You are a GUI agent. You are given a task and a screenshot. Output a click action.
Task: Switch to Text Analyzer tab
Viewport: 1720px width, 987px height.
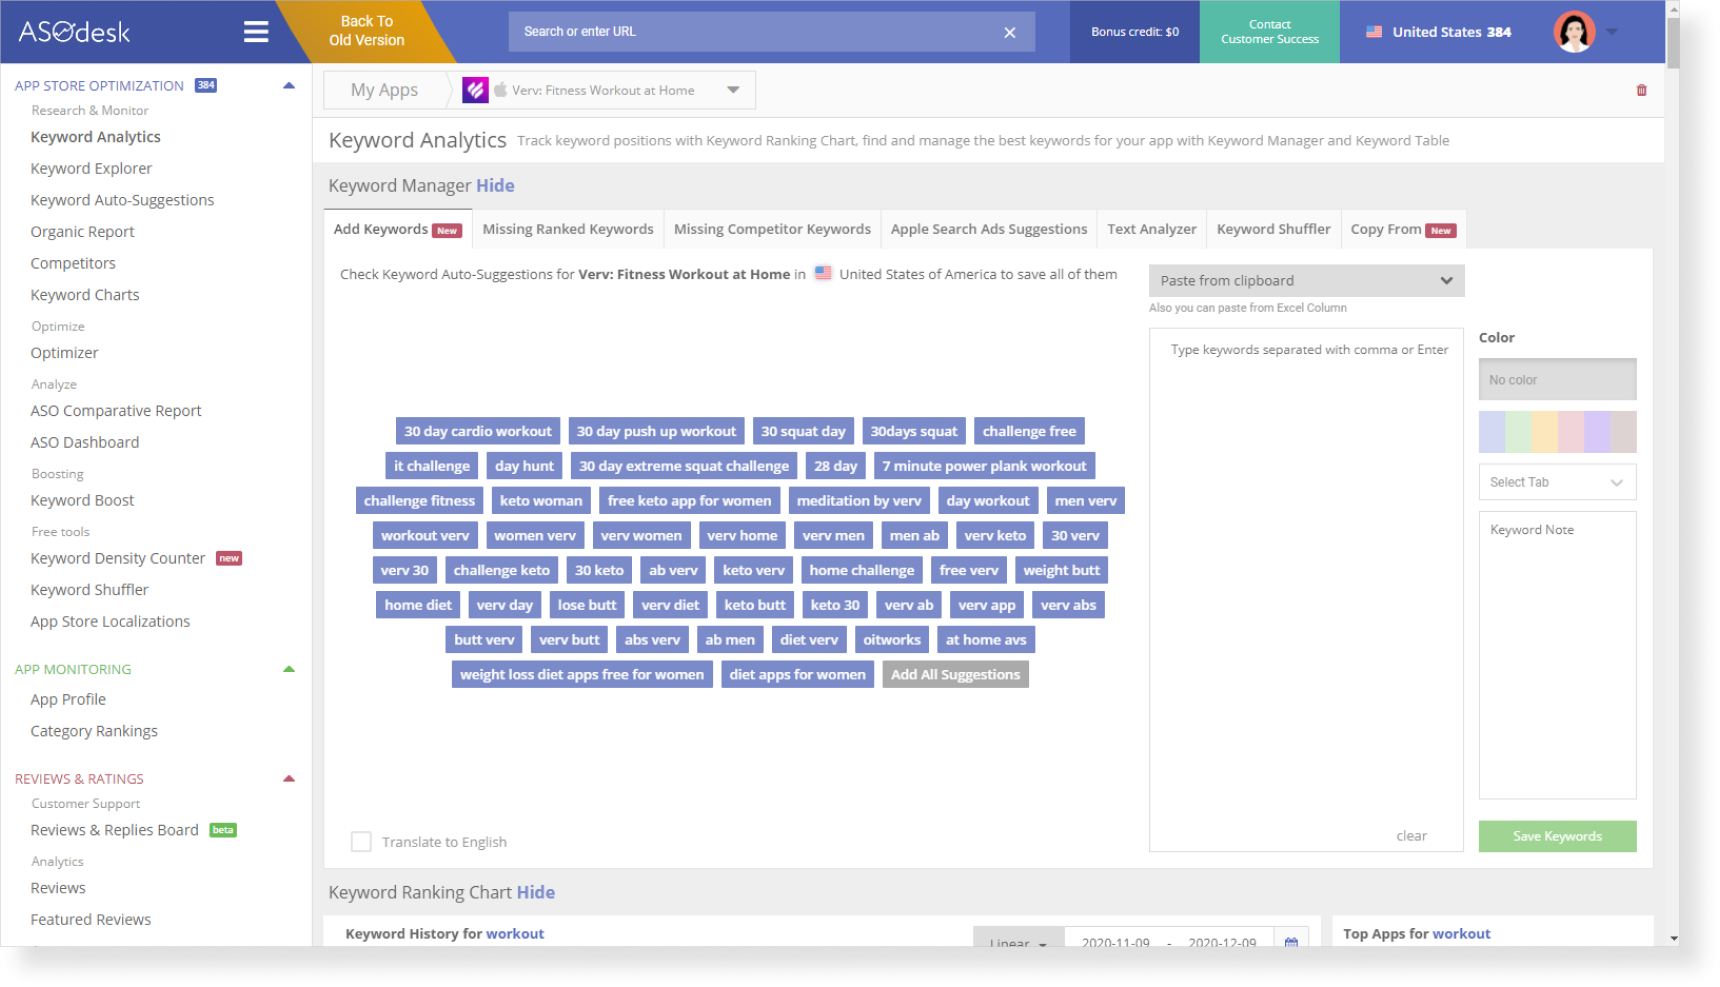1152,229
